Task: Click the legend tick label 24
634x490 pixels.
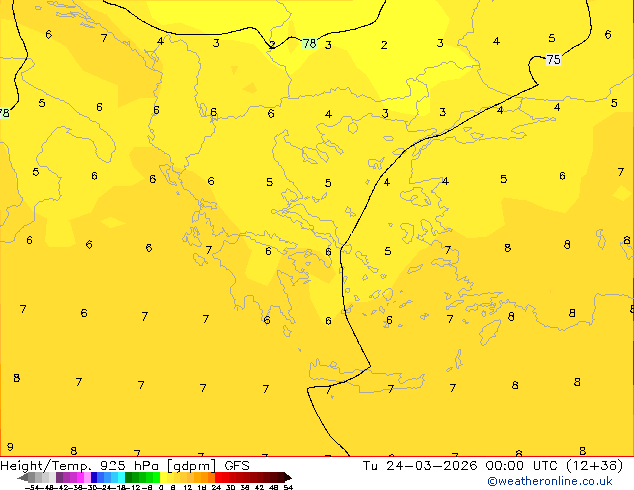Action: pyautogui.click(x=217, y=487)
